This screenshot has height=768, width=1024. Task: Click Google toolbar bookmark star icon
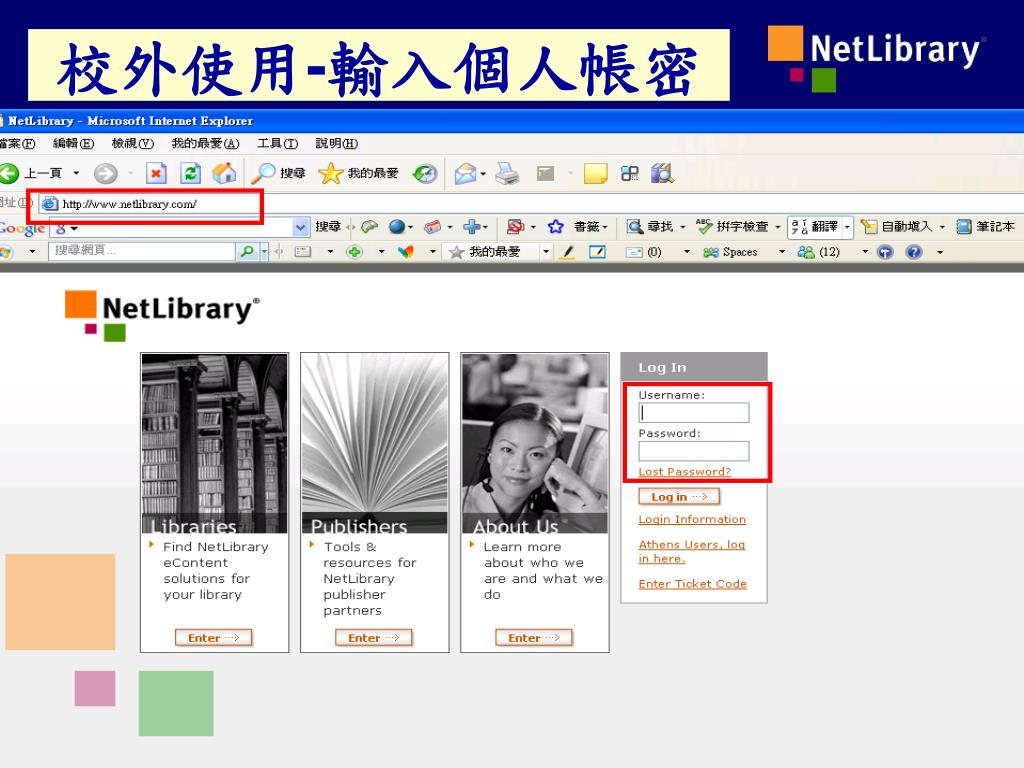[x=556, y=227]
